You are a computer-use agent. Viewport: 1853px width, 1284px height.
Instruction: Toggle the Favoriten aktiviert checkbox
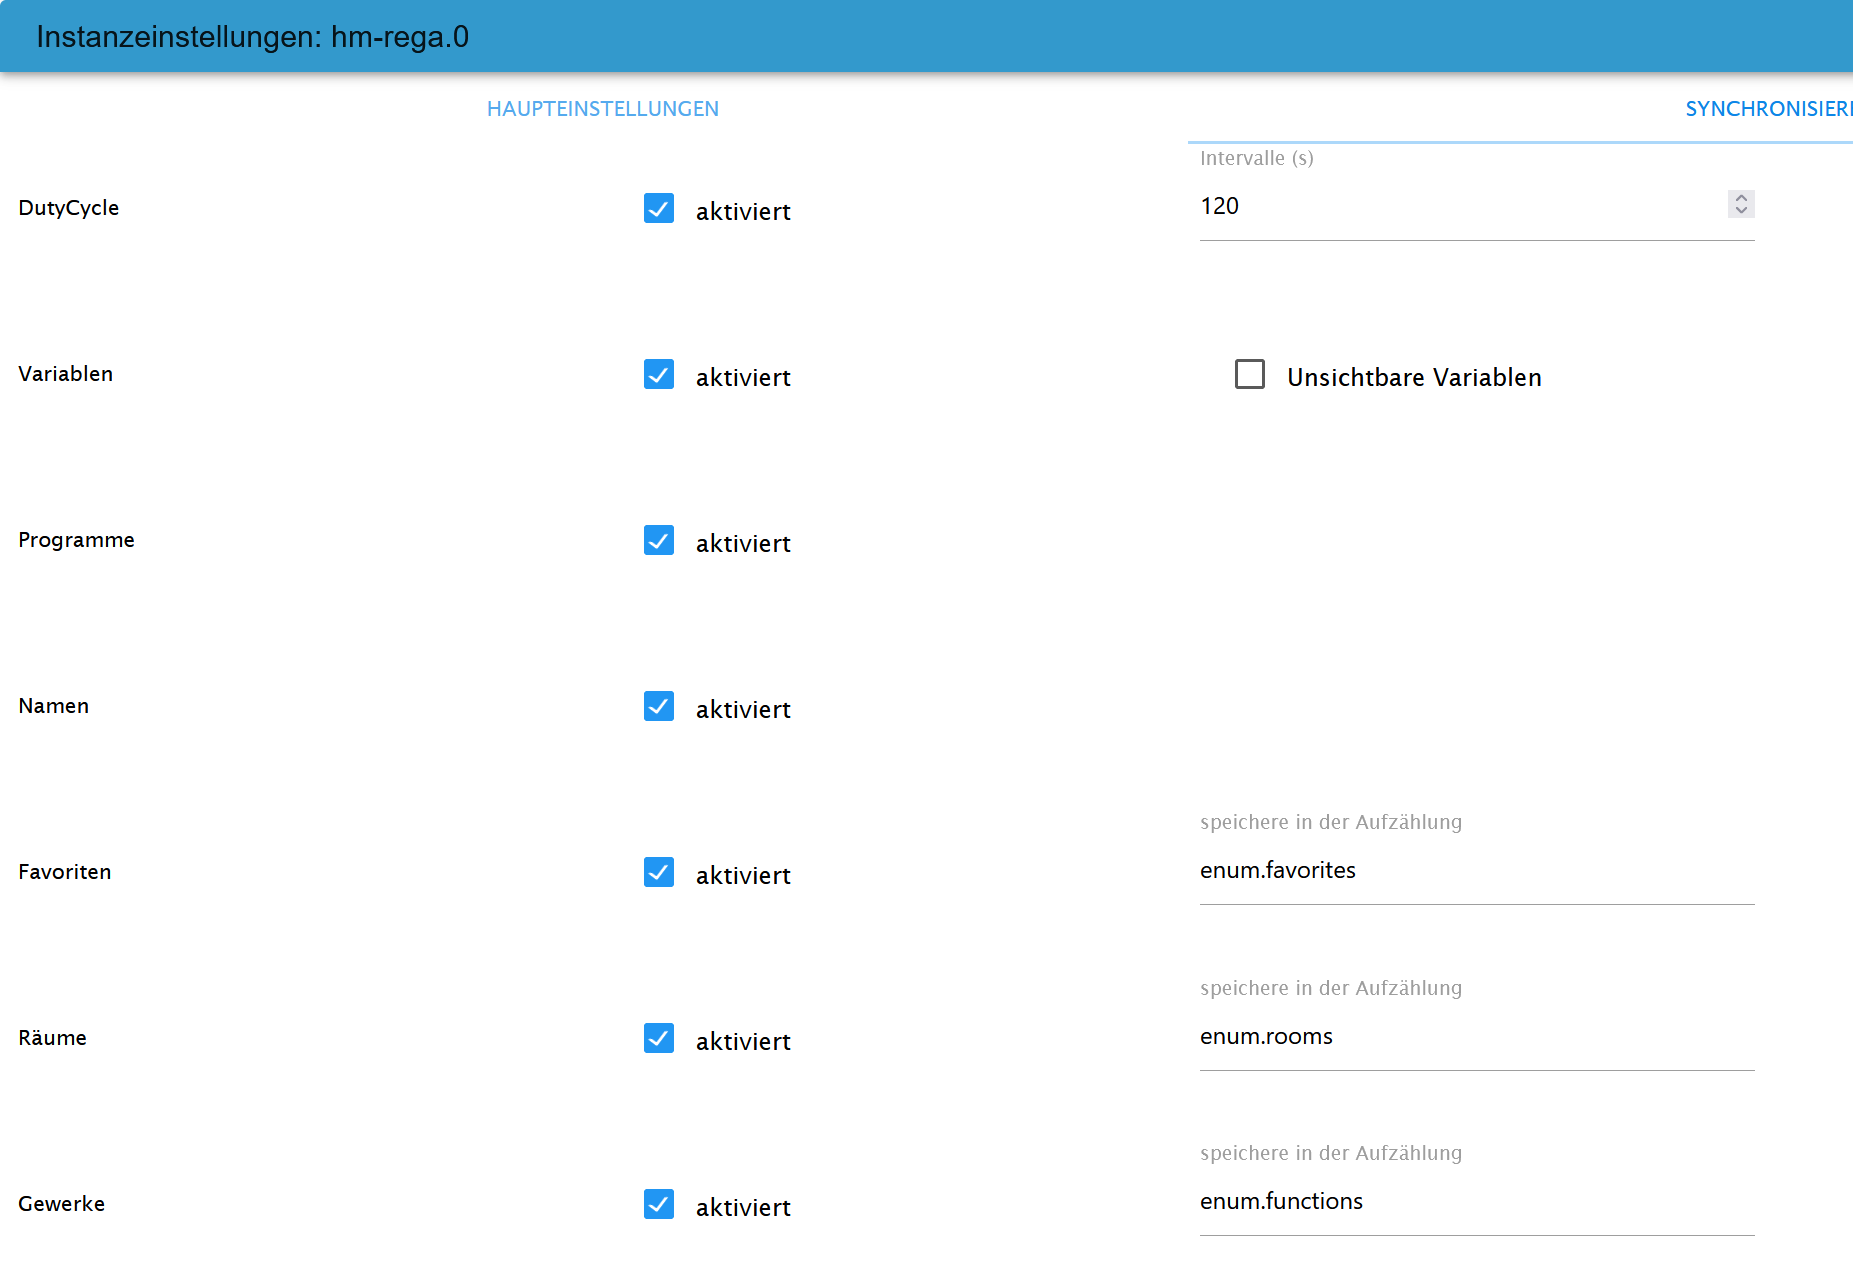click(x=659, y=872)
